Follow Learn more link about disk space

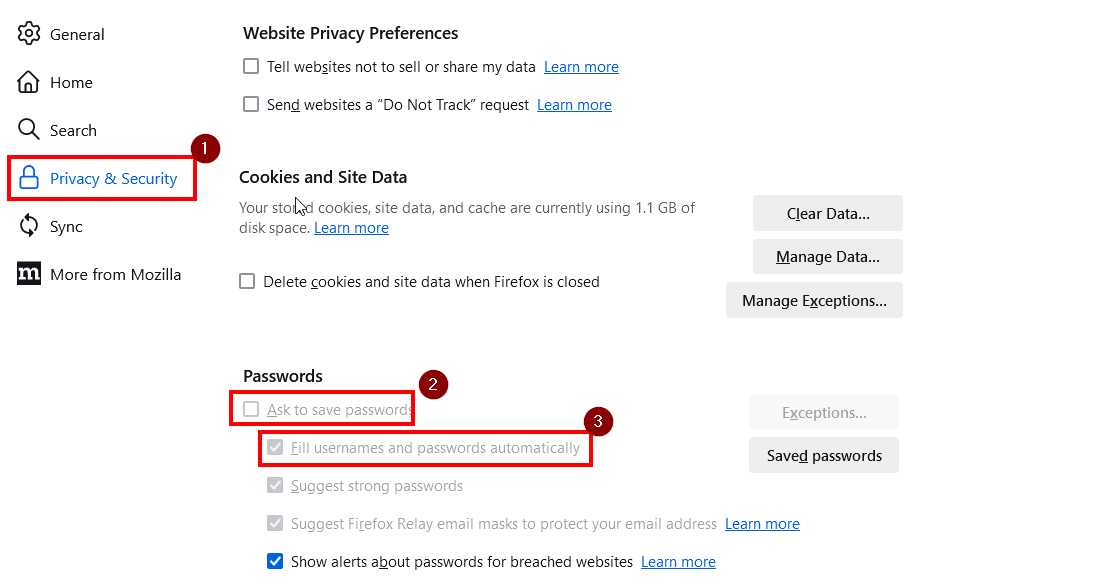point(351,228)
